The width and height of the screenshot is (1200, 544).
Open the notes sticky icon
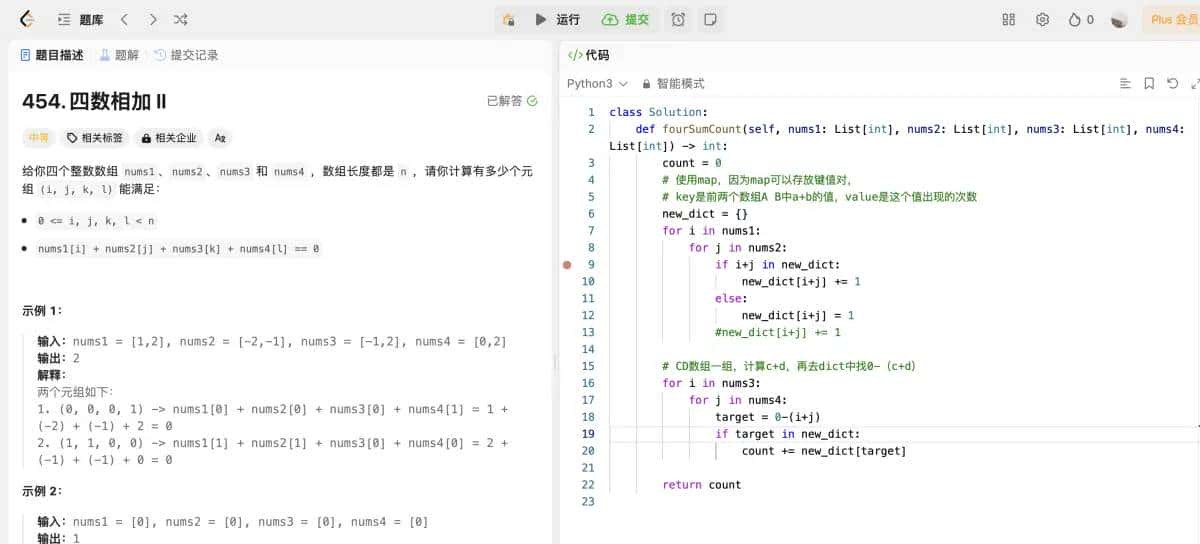(710, 19)
